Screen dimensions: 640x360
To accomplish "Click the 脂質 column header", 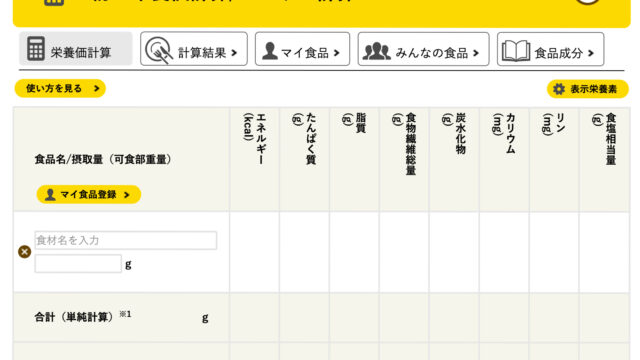I will [x=354, y=160].
